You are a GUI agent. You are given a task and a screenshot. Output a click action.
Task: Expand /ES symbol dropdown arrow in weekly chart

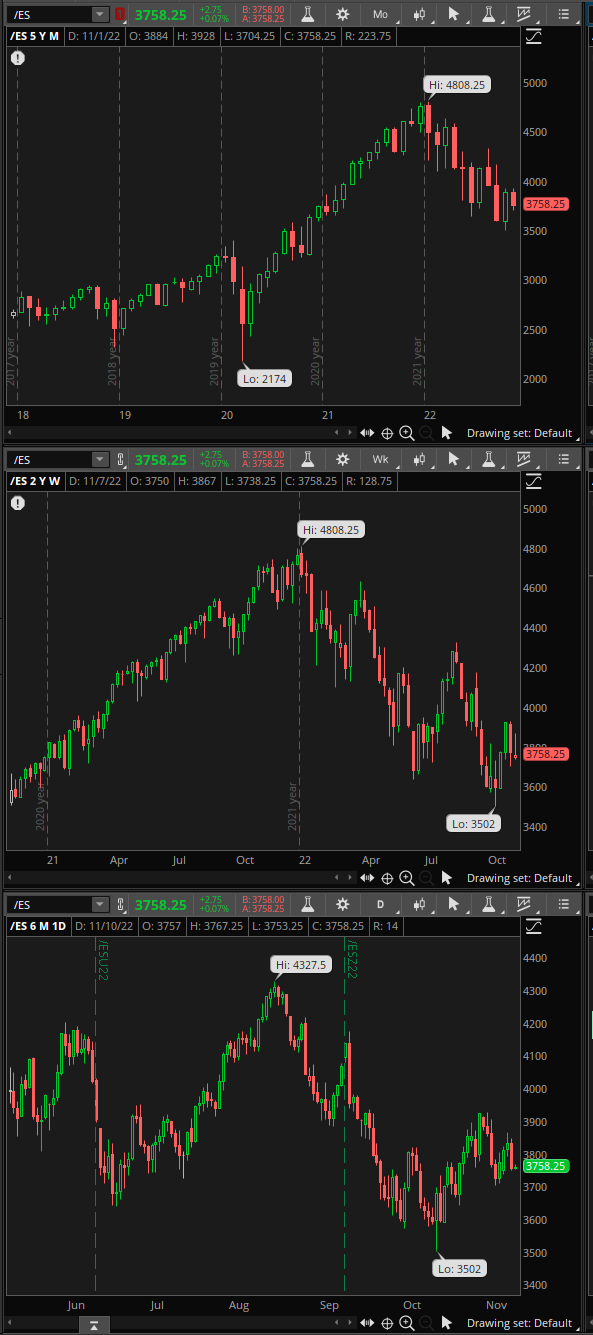pos(99,459)
